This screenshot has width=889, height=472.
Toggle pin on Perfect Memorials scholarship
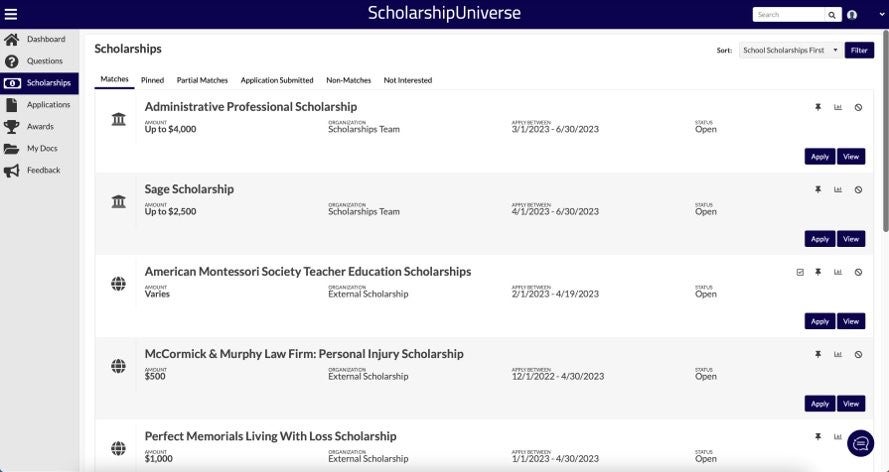click(818, 437)
